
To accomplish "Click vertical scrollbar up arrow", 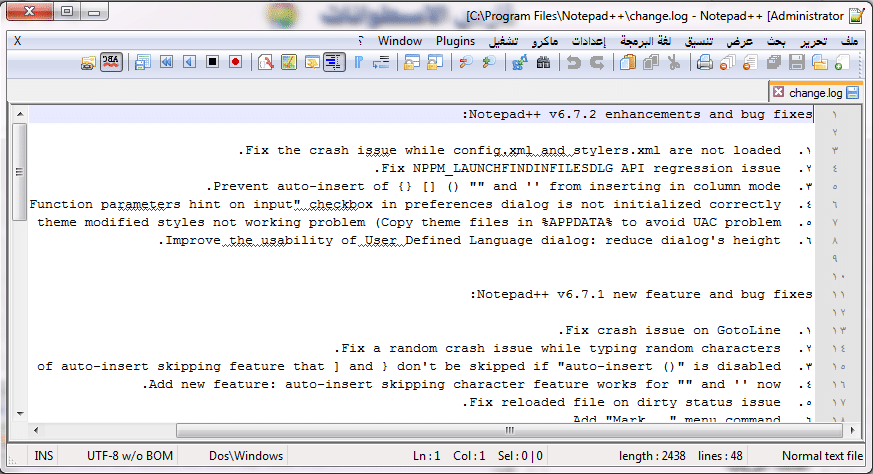I will click(20, 114).
